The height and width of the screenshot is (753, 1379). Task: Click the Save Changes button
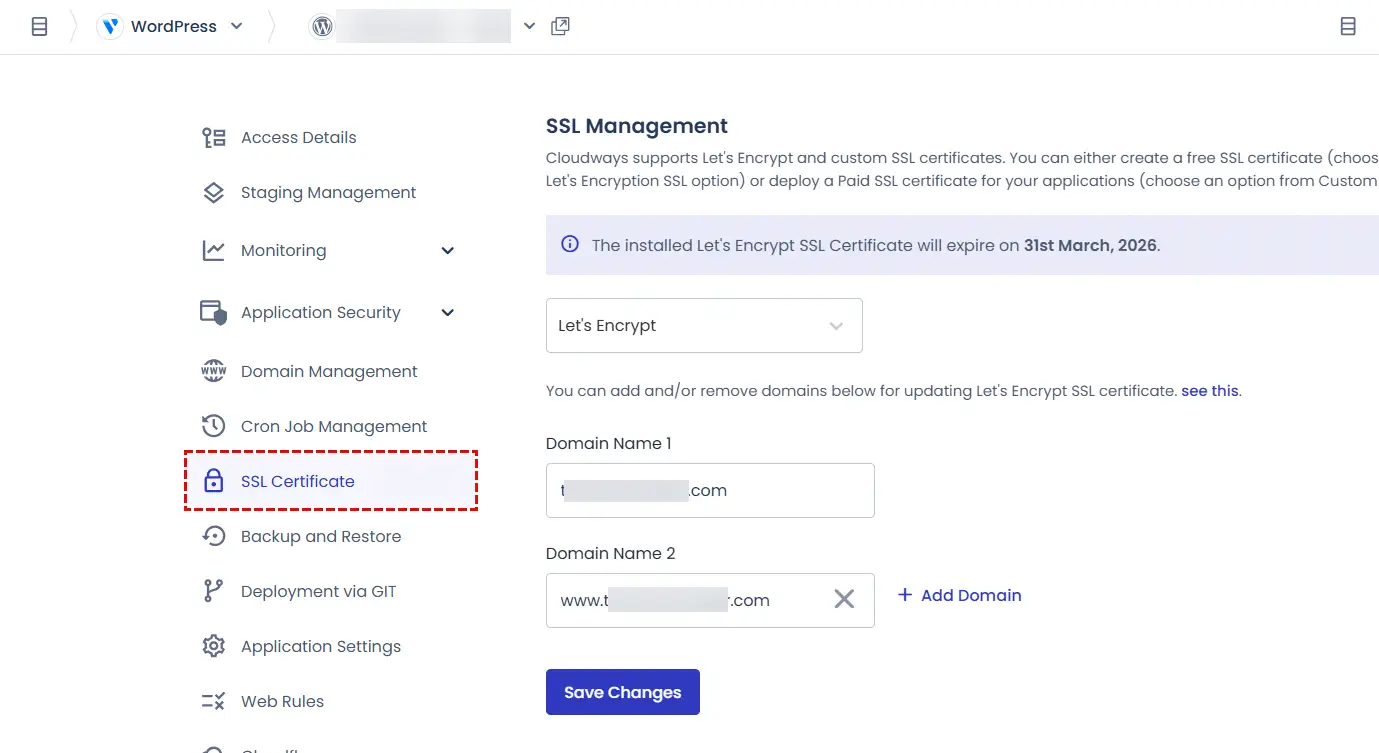pyautogui.click(x=622, y=692)
